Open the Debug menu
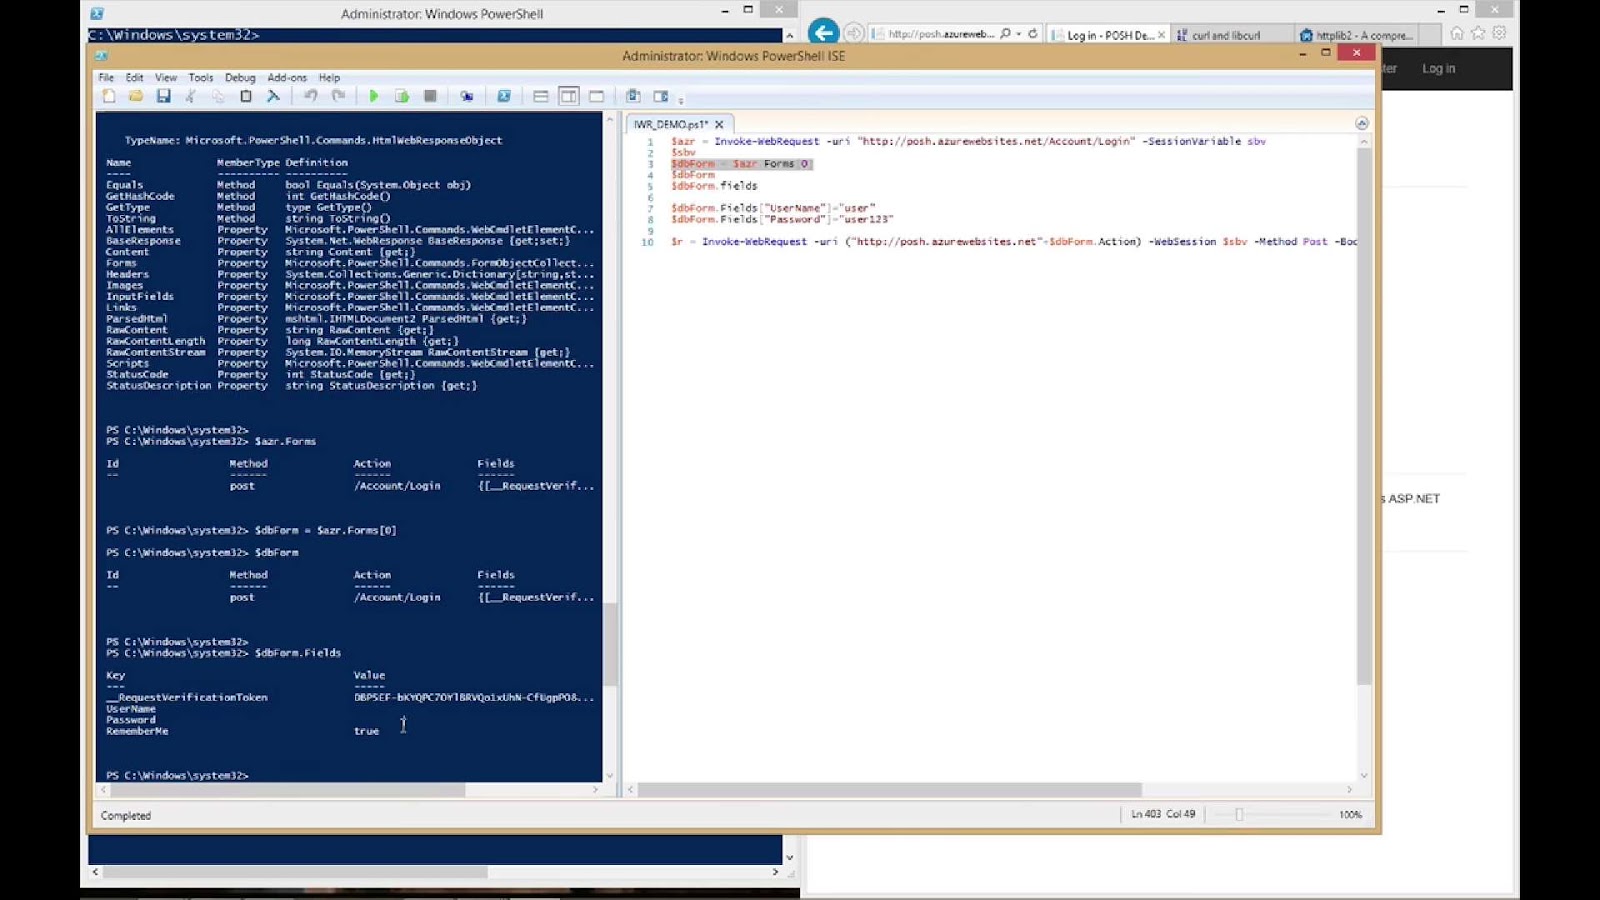The image size is (1600, 900). (240, 77)
